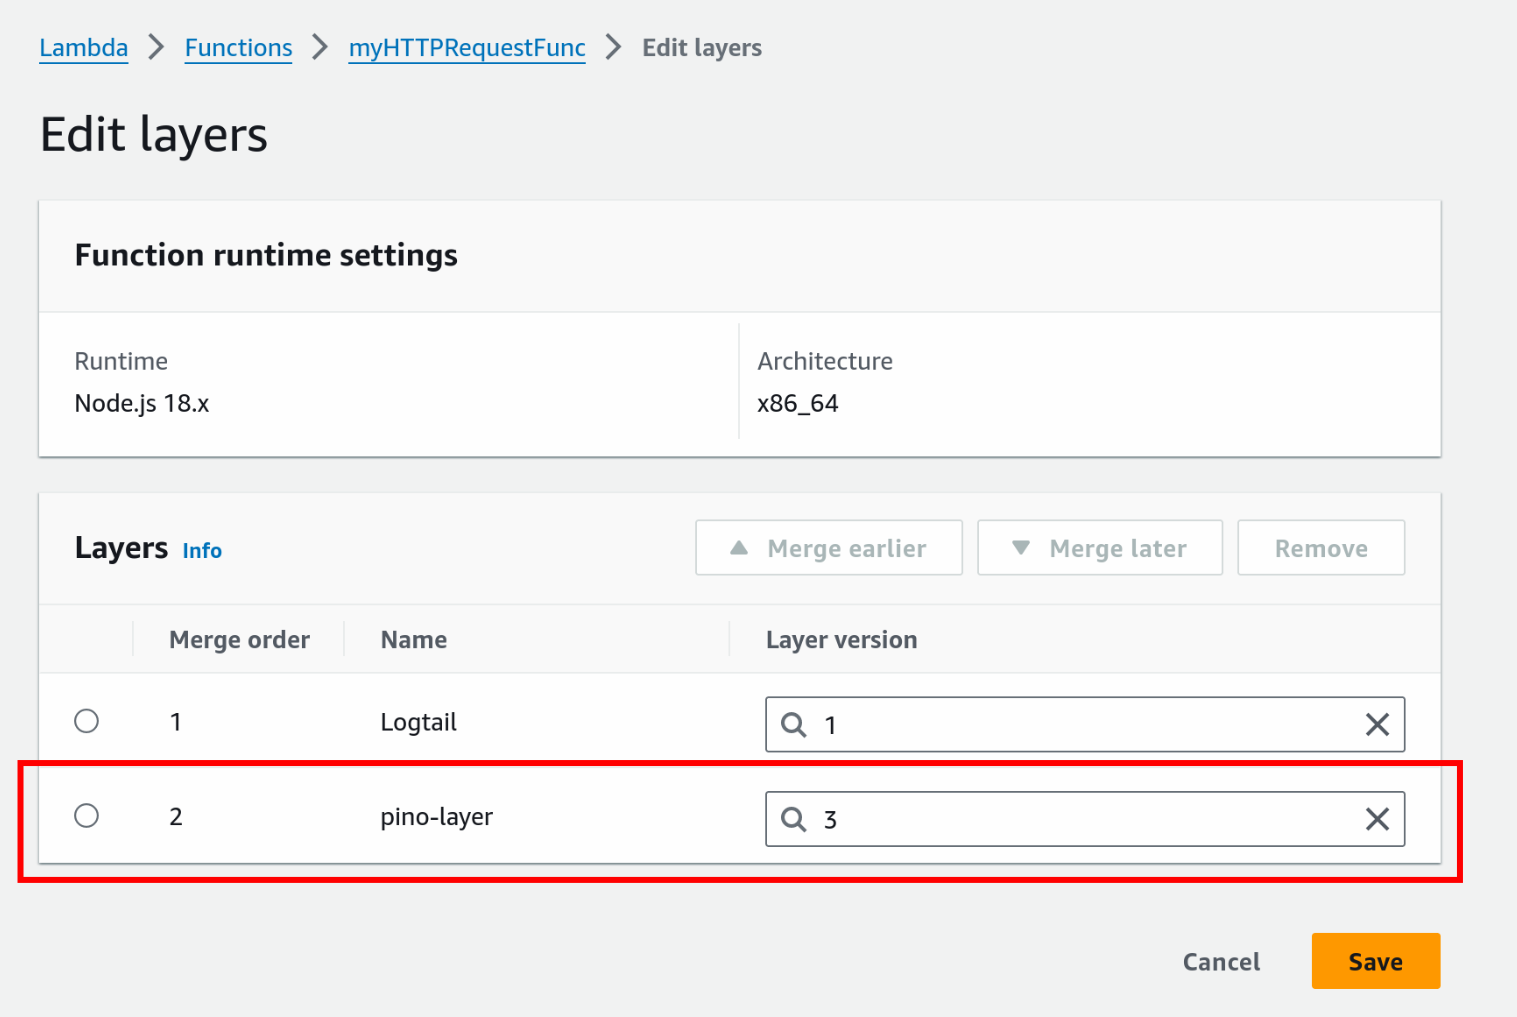Navigate to the Functions breadcrumb

[x=238, y=48]
